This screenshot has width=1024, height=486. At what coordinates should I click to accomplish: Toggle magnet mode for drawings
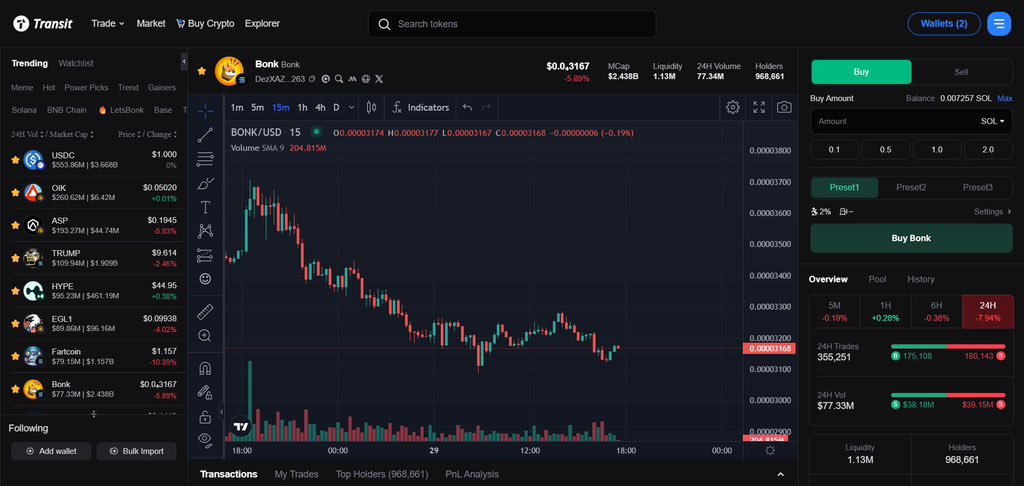(205, 368)
